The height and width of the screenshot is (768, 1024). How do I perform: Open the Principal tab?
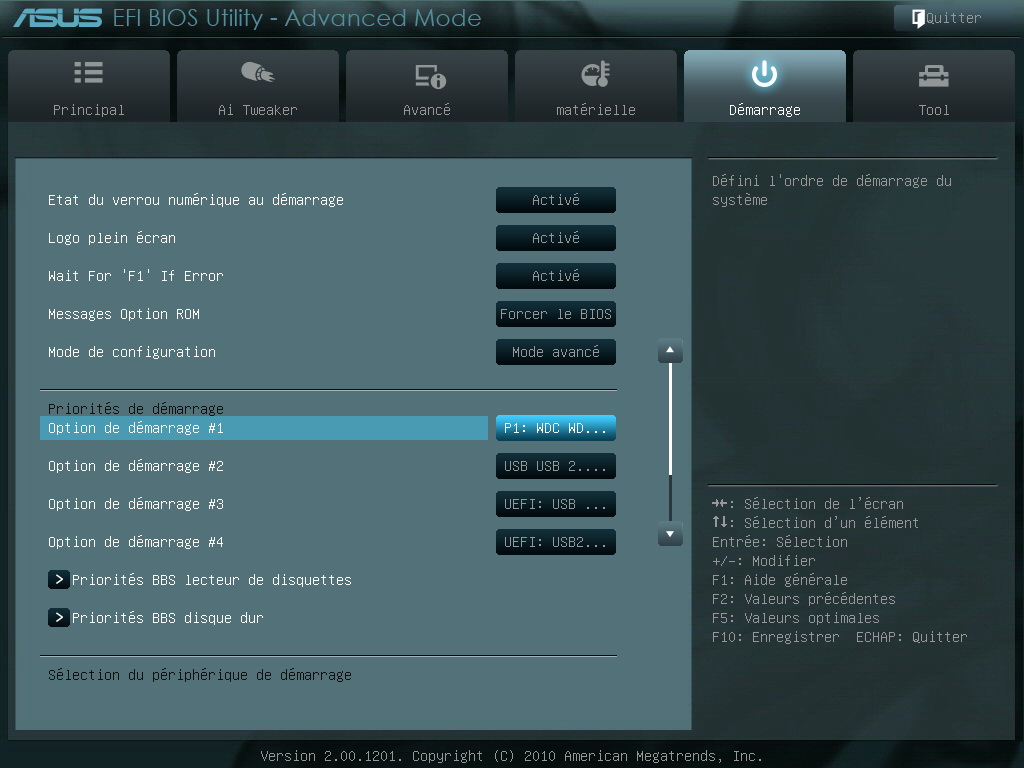89,86
